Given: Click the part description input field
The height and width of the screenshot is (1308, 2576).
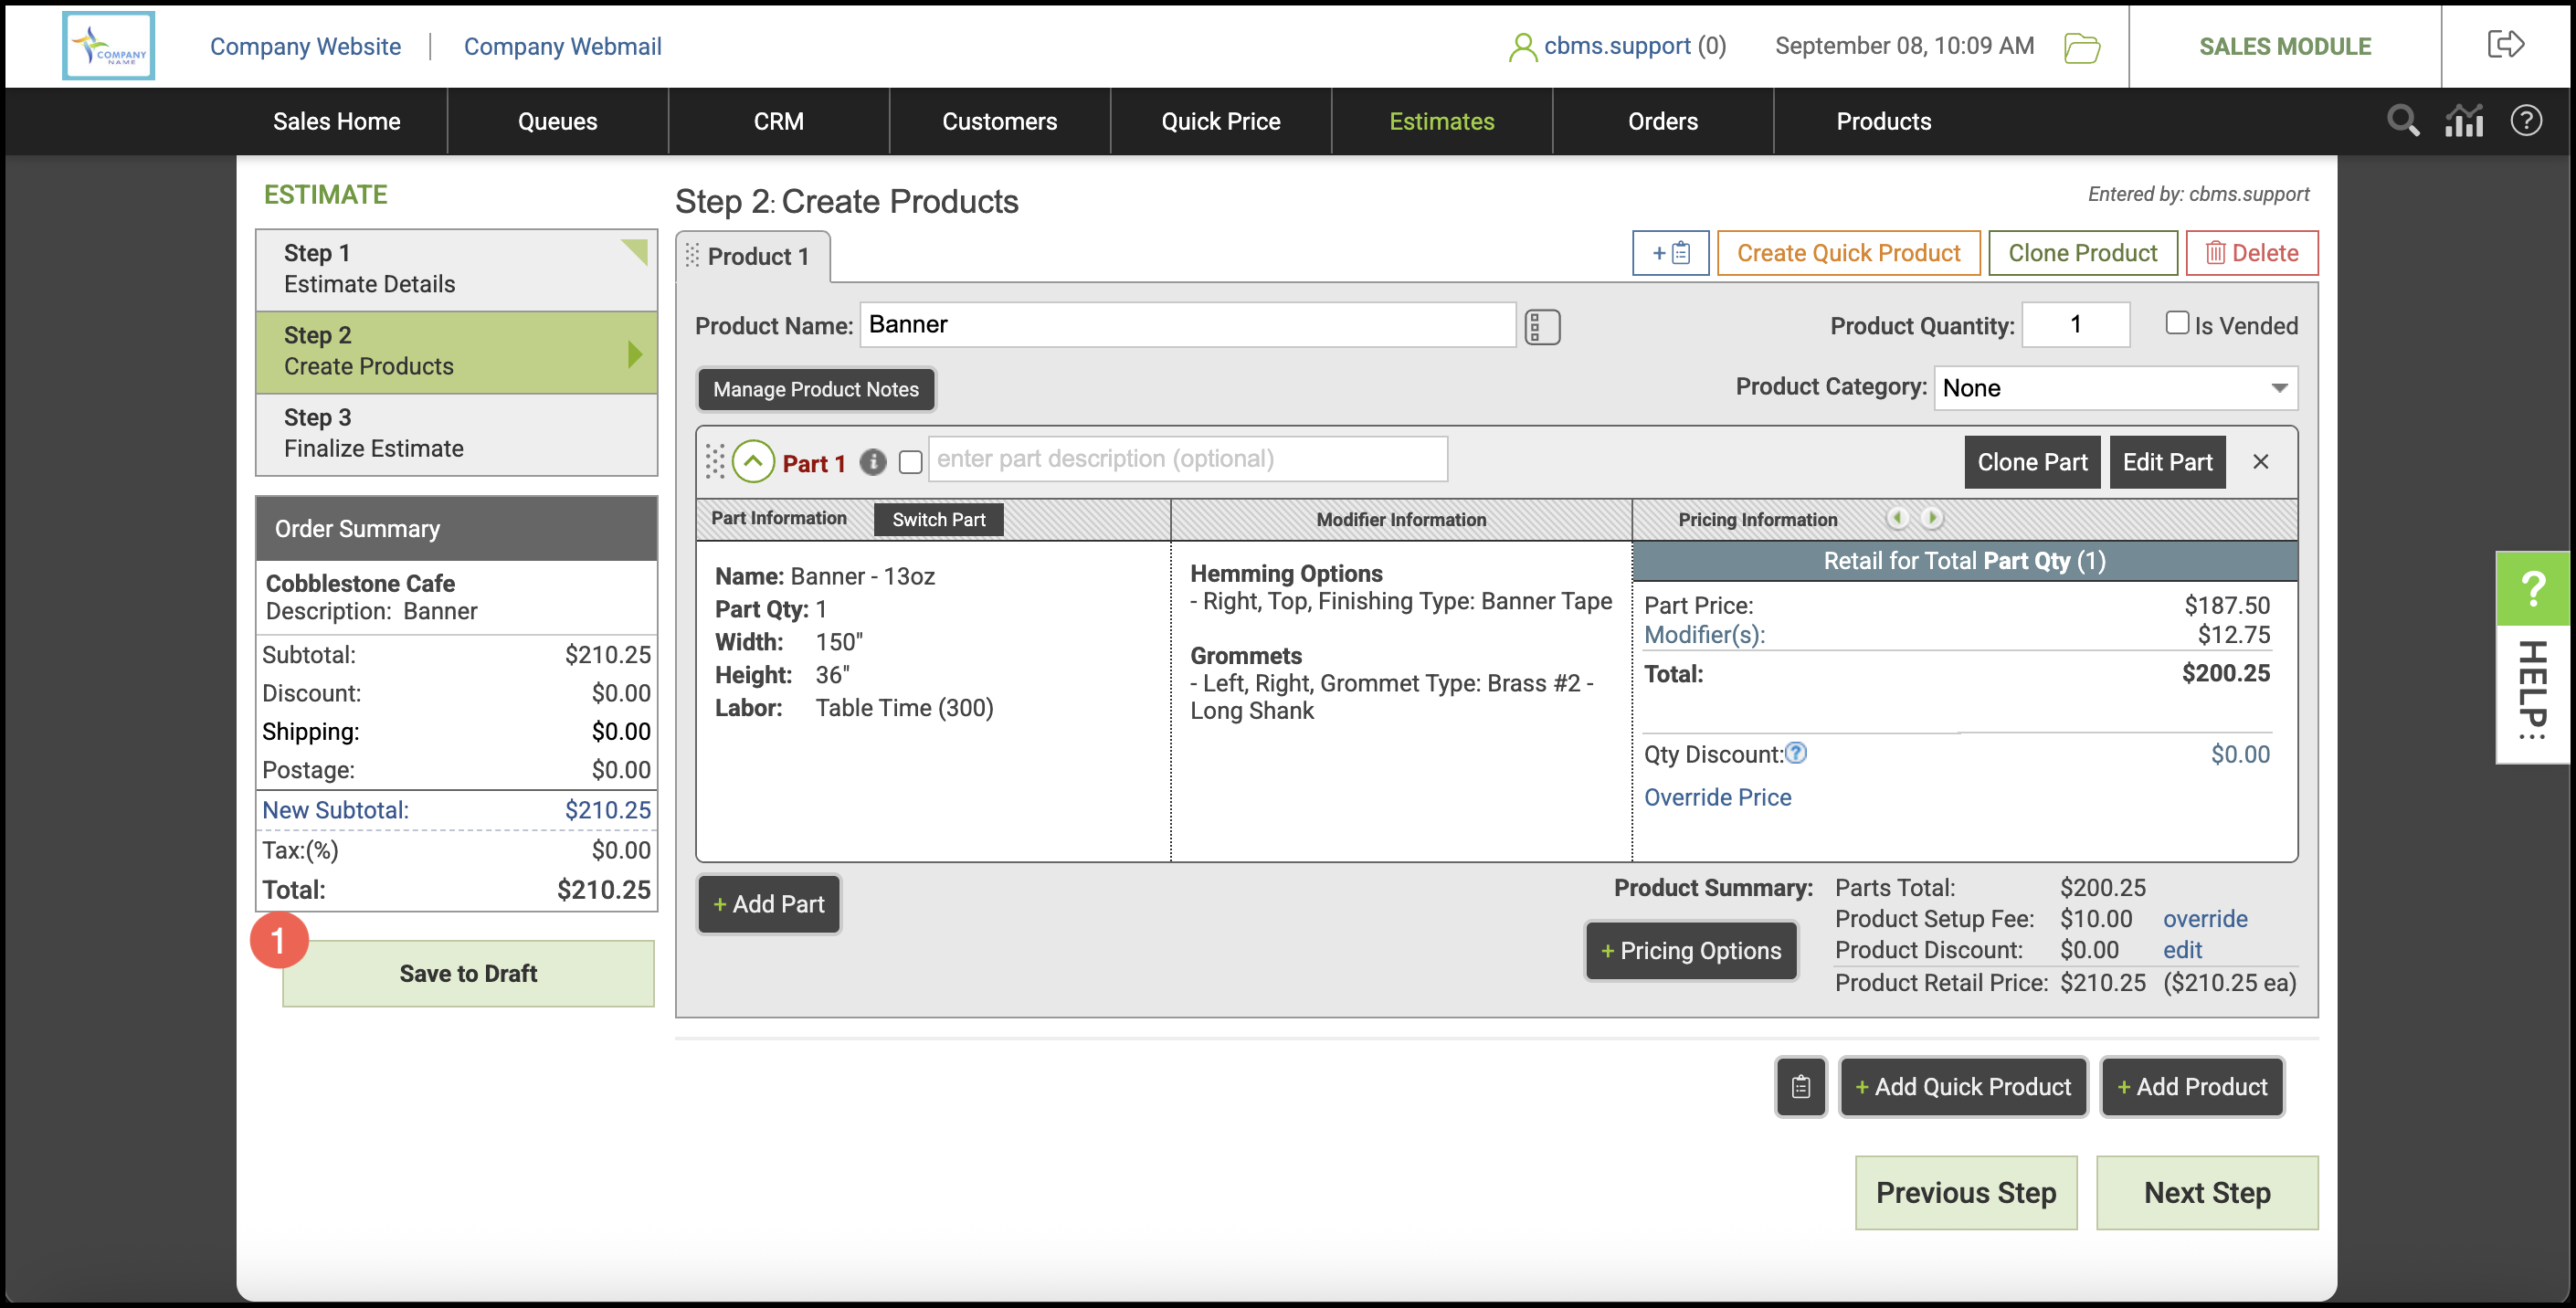Looking at the screenshot, I should [1187, 459].
